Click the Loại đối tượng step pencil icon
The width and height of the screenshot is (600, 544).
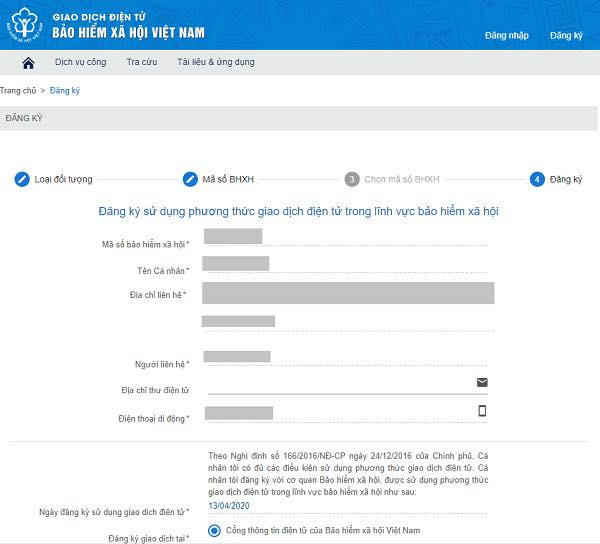pos(22,179)
